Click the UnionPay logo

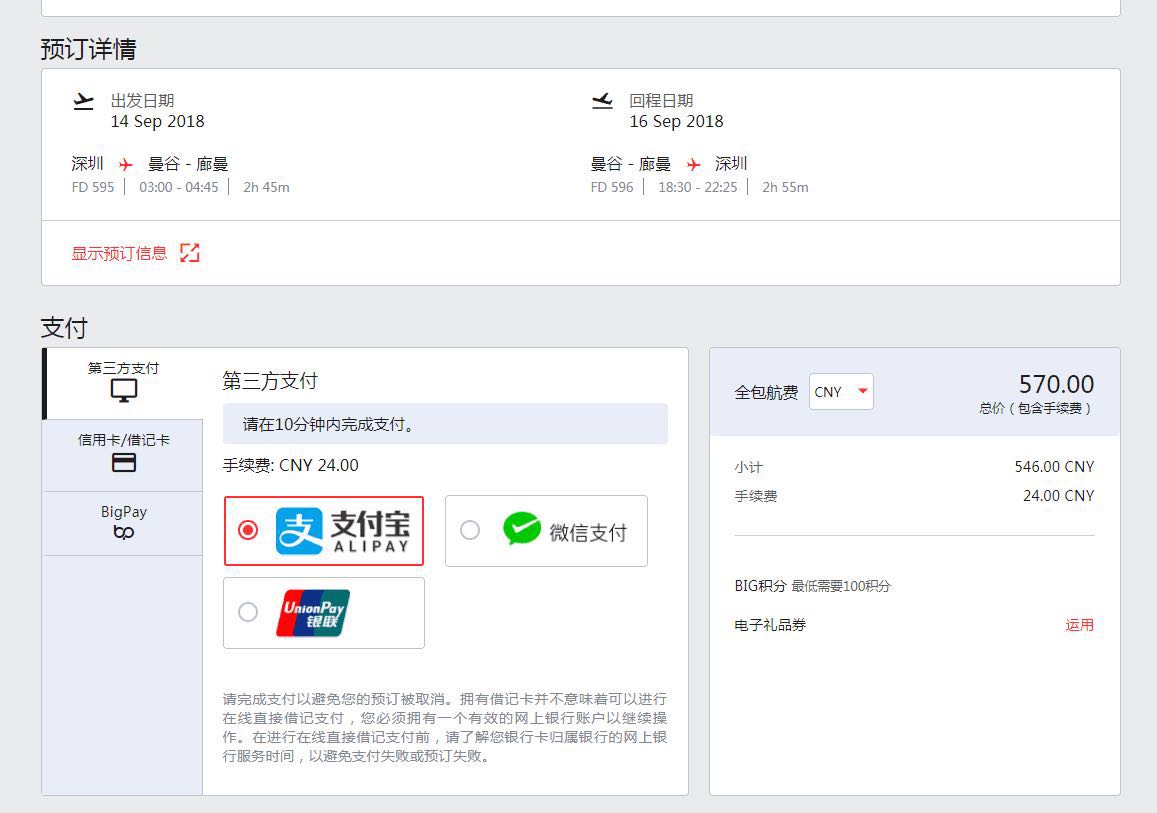tap(313, 613)
